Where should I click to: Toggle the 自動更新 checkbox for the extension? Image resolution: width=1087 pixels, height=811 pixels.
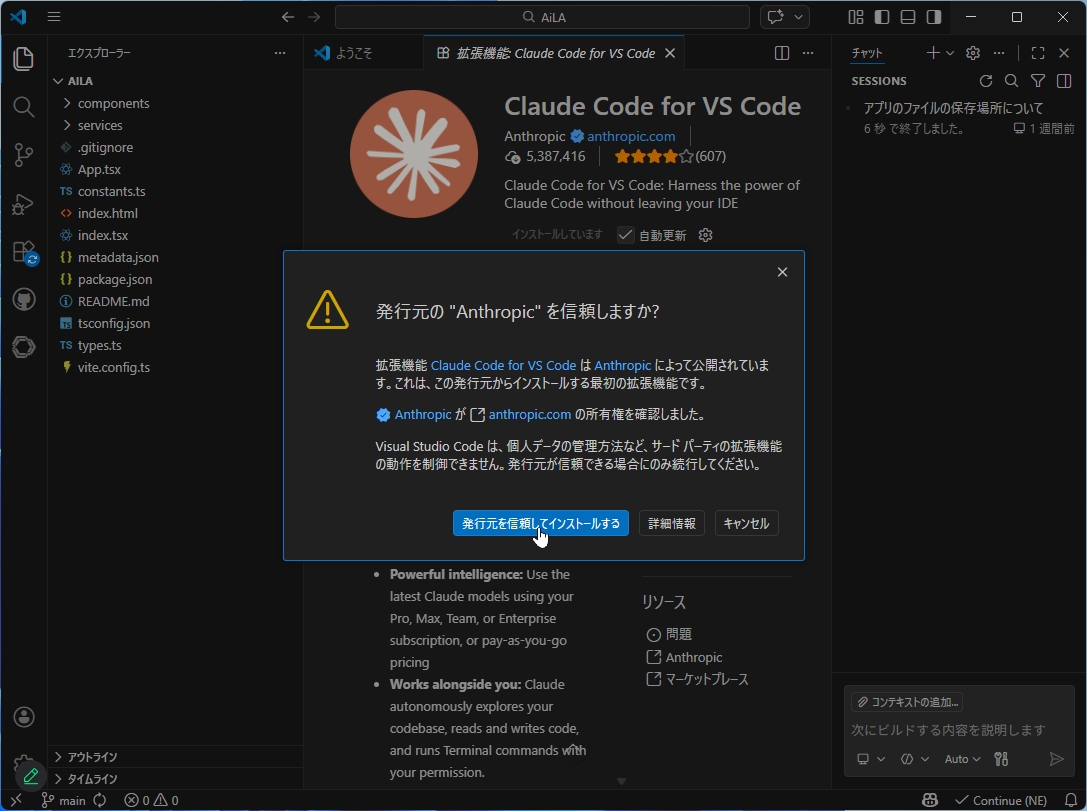tap(626, 236)
